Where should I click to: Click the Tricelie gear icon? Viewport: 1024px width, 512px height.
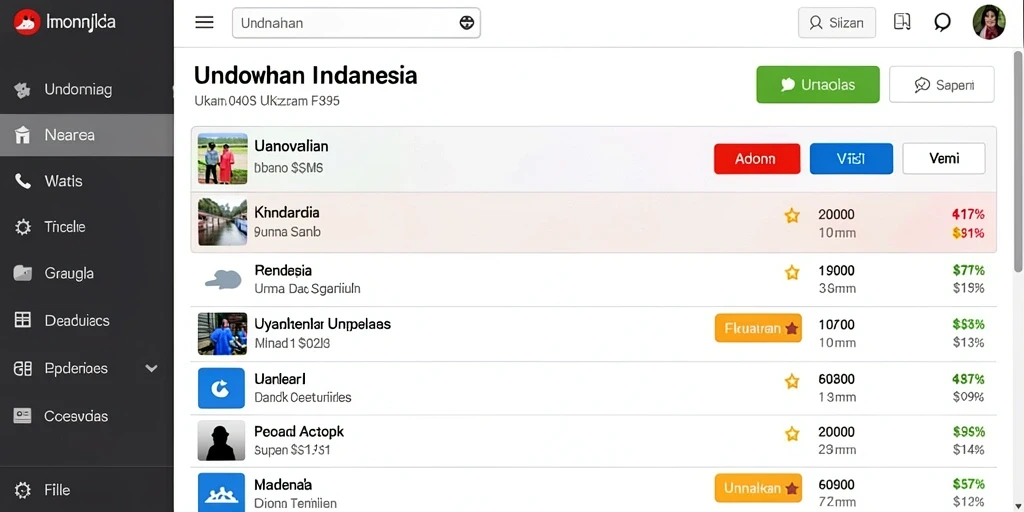[x=23, y=227]
